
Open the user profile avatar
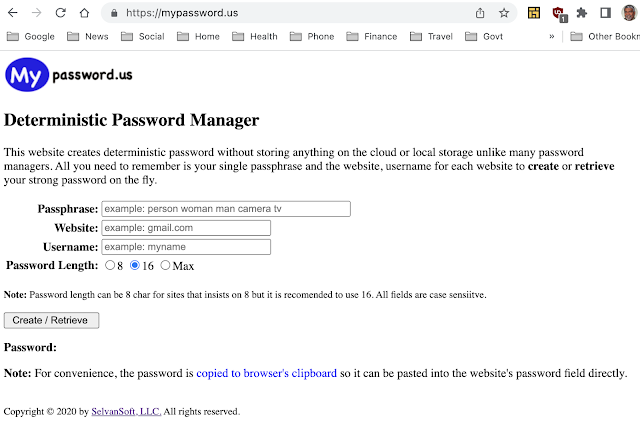(x=630, y=13)
